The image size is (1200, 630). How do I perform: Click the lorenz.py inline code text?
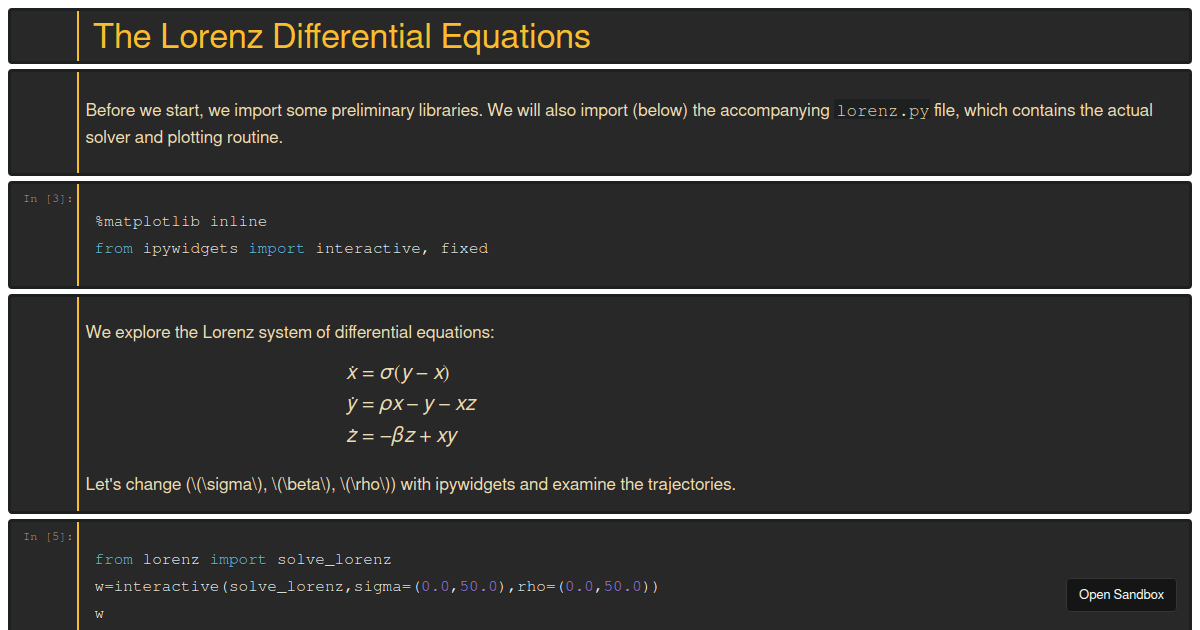[882, 111]
